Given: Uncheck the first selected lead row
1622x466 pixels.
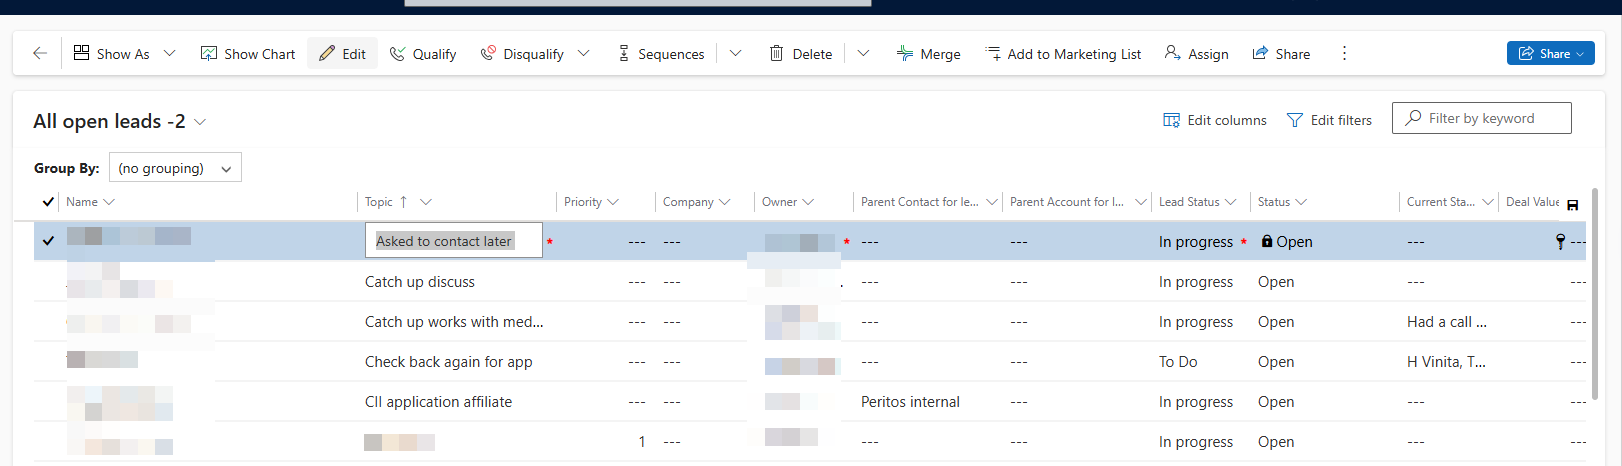Looking at the screenshot, I should click(x=48, y=241).
